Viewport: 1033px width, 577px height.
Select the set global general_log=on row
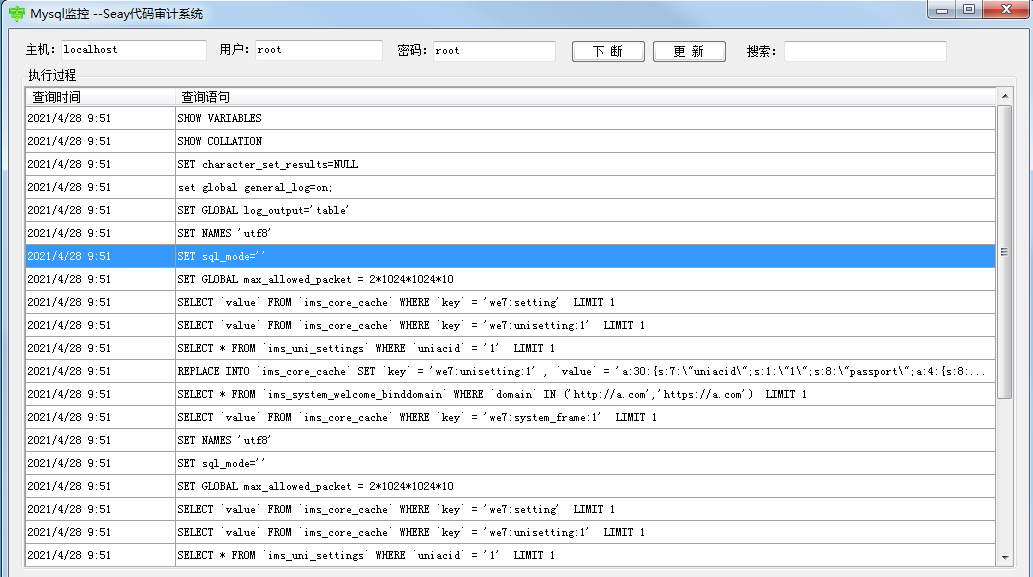511,187
